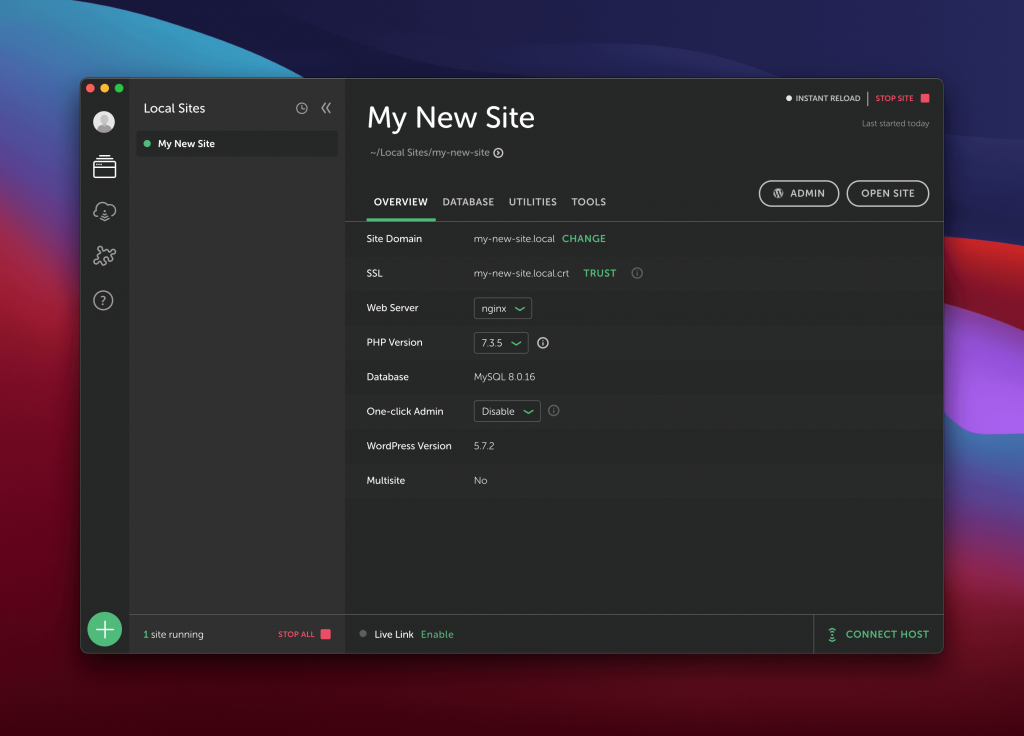This screenshot has height=736, width=1024.
Task: Open the PHP Version 7.3.5 dropdown
Action: pyautogui.click(x=501, y=343)
